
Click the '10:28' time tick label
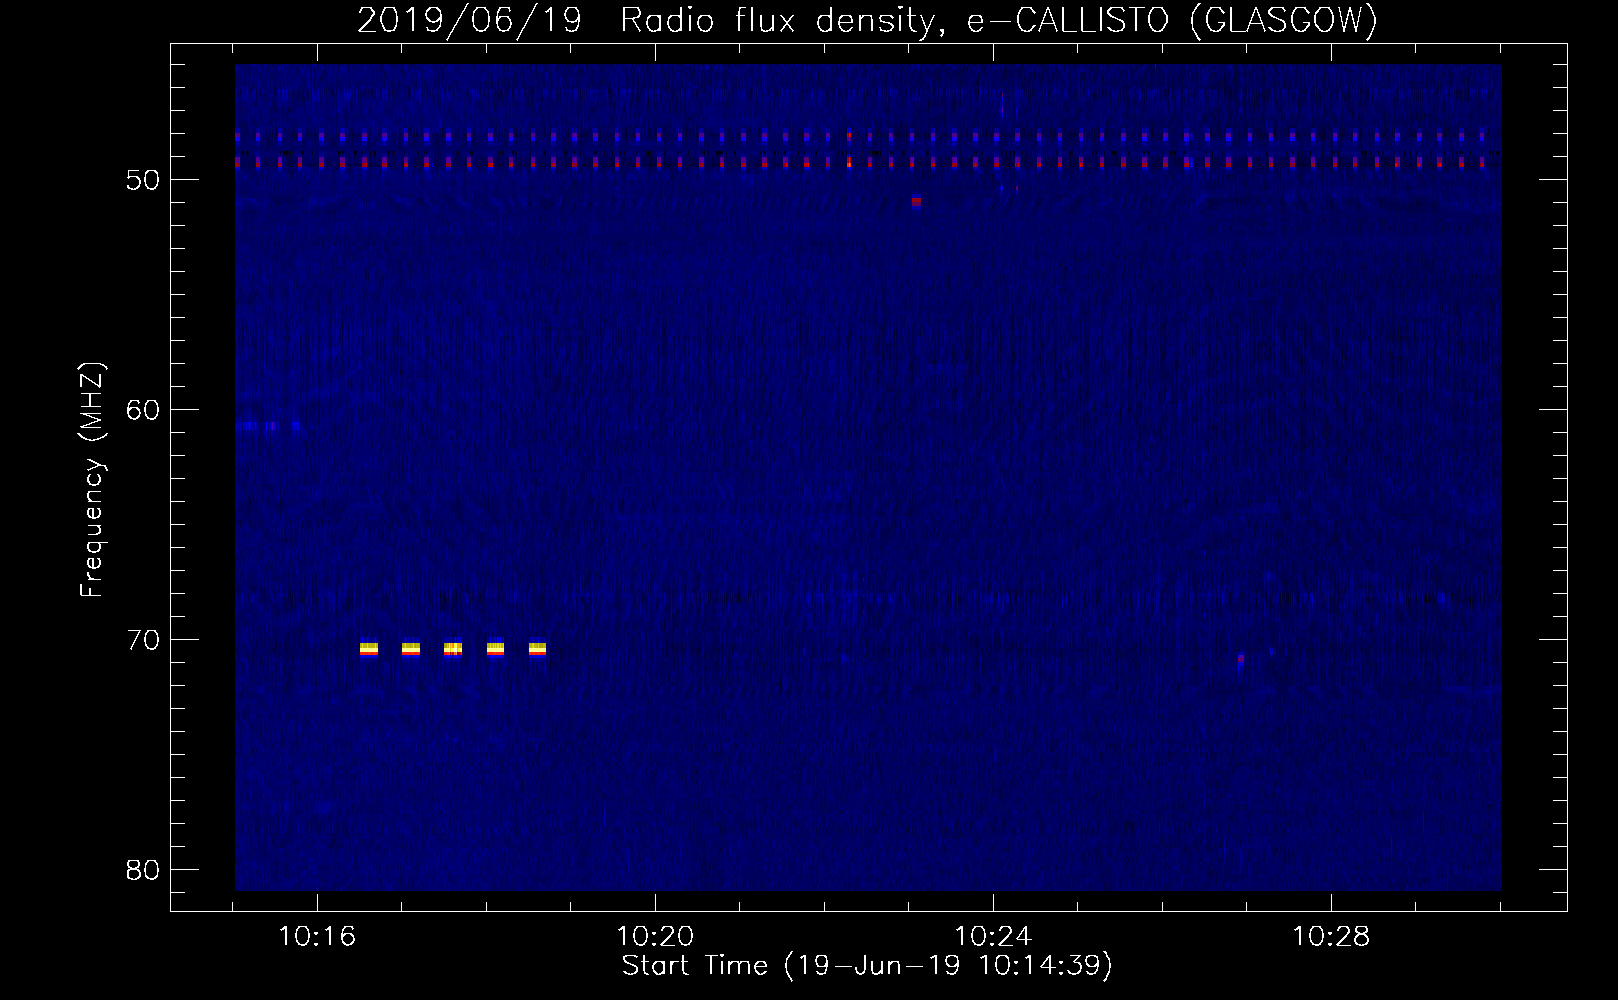(1331, 937)
